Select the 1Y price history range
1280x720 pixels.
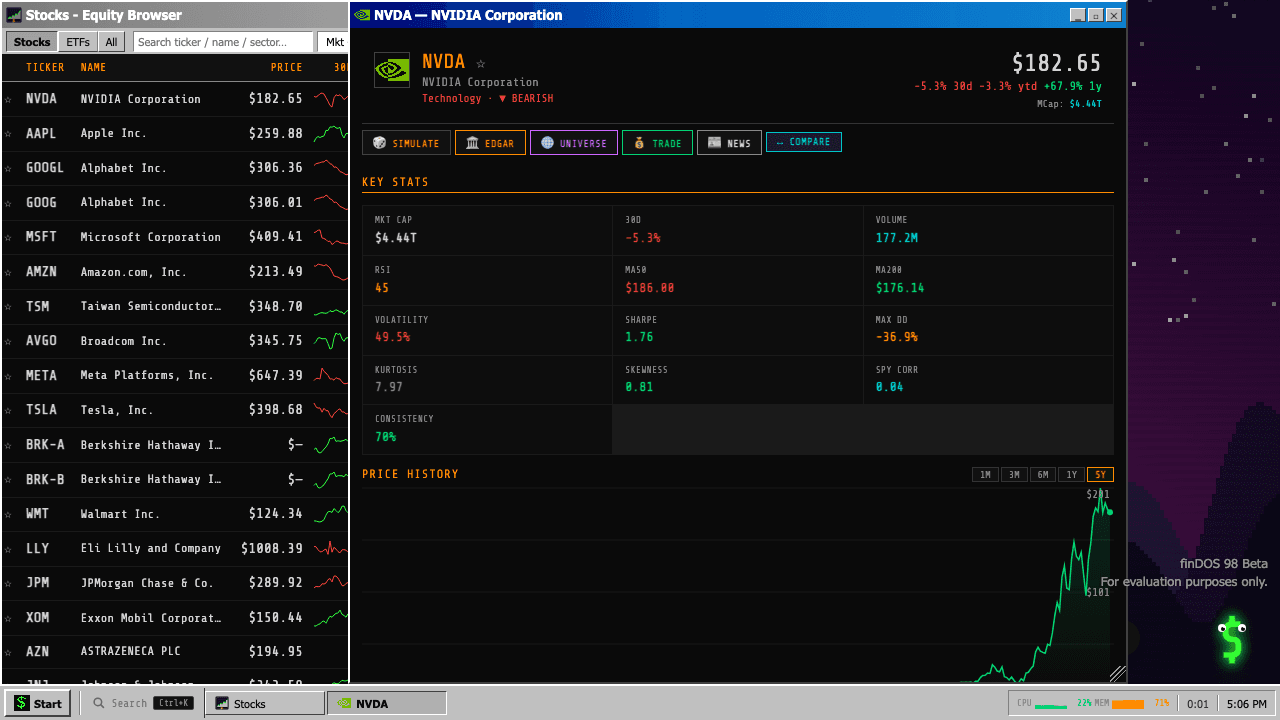pyautogui.click(x=1071, y=475)
